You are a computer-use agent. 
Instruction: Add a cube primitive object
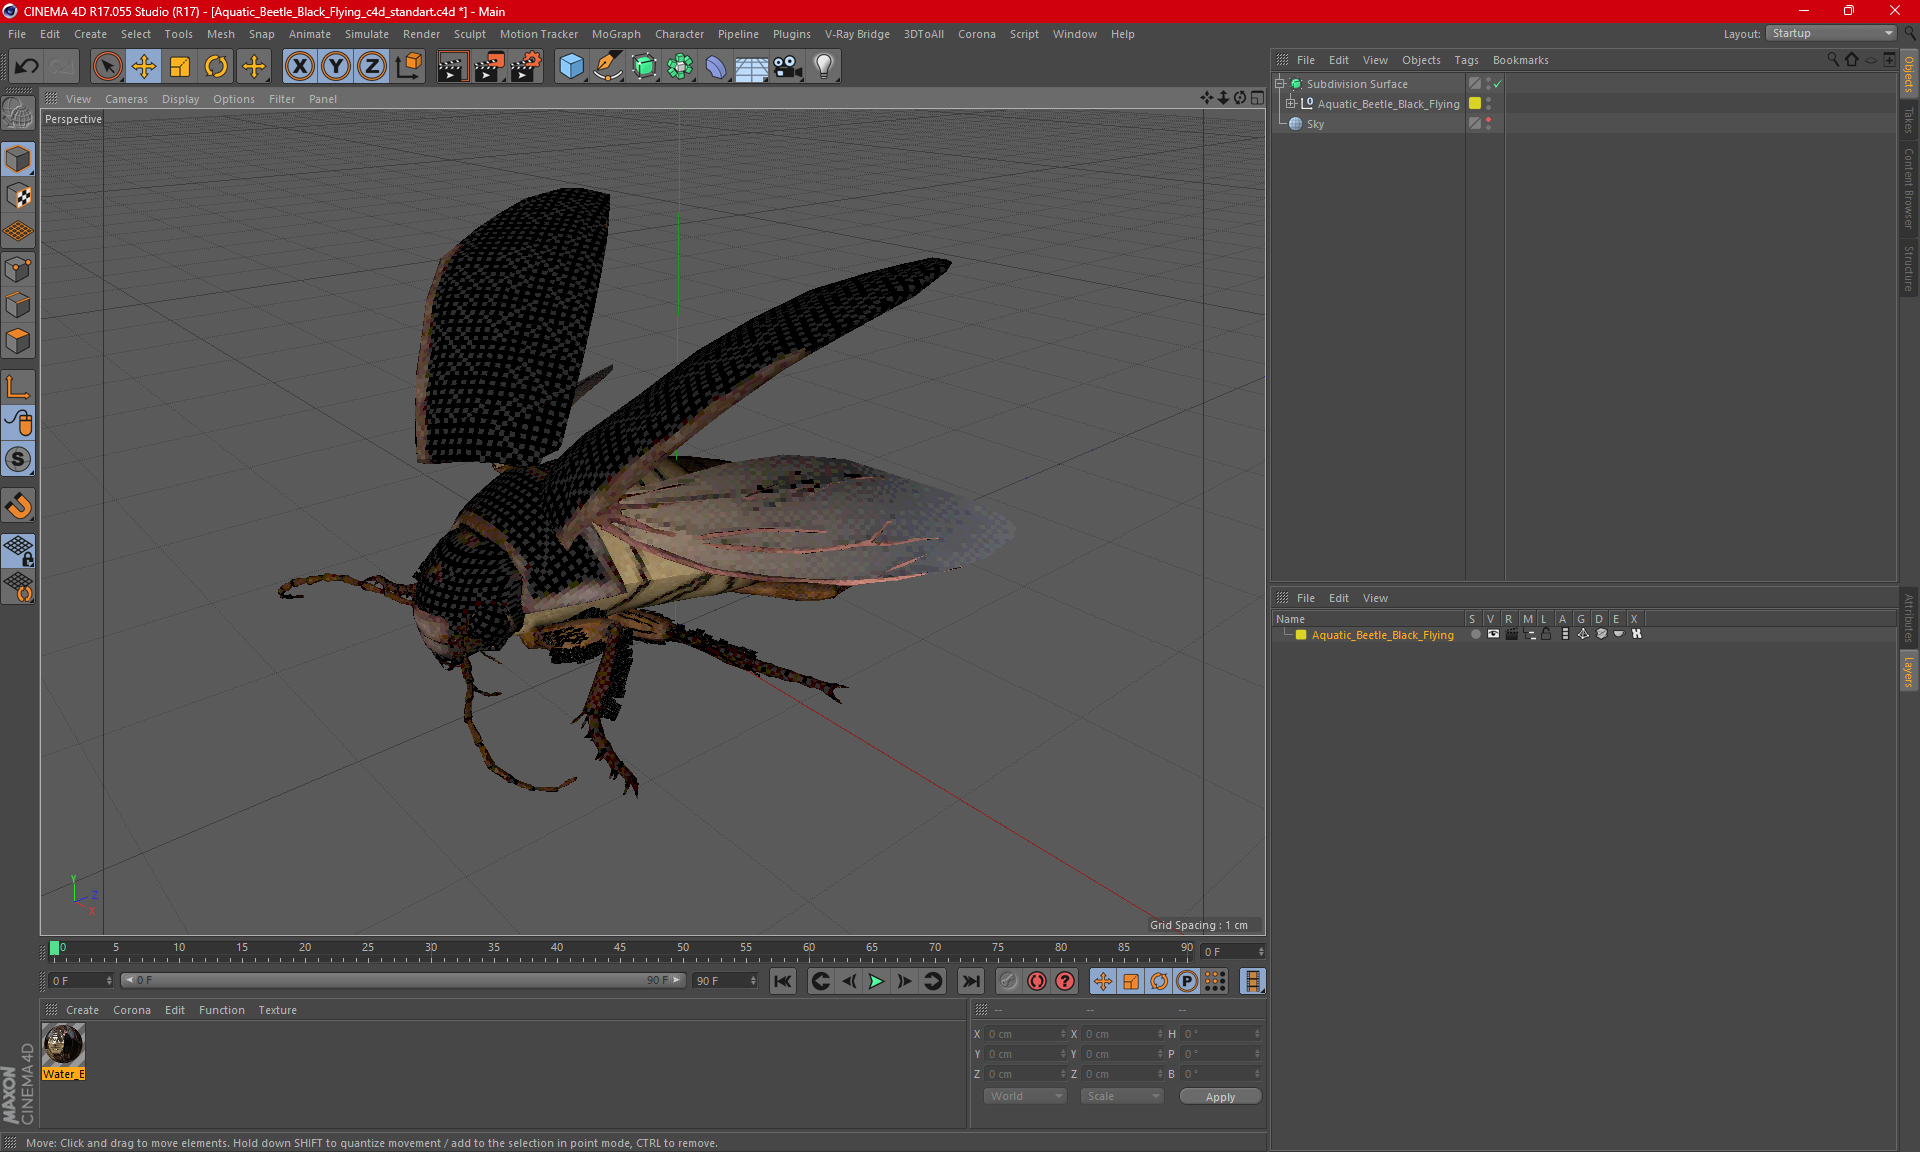point(571,67)
